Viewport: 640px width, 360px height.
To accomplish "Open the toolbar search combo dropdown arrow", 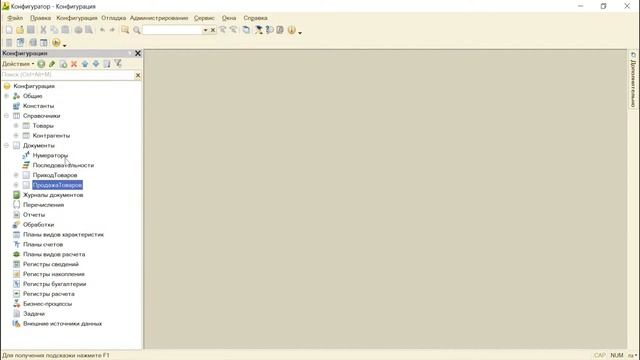I will (x=205, y=30).
